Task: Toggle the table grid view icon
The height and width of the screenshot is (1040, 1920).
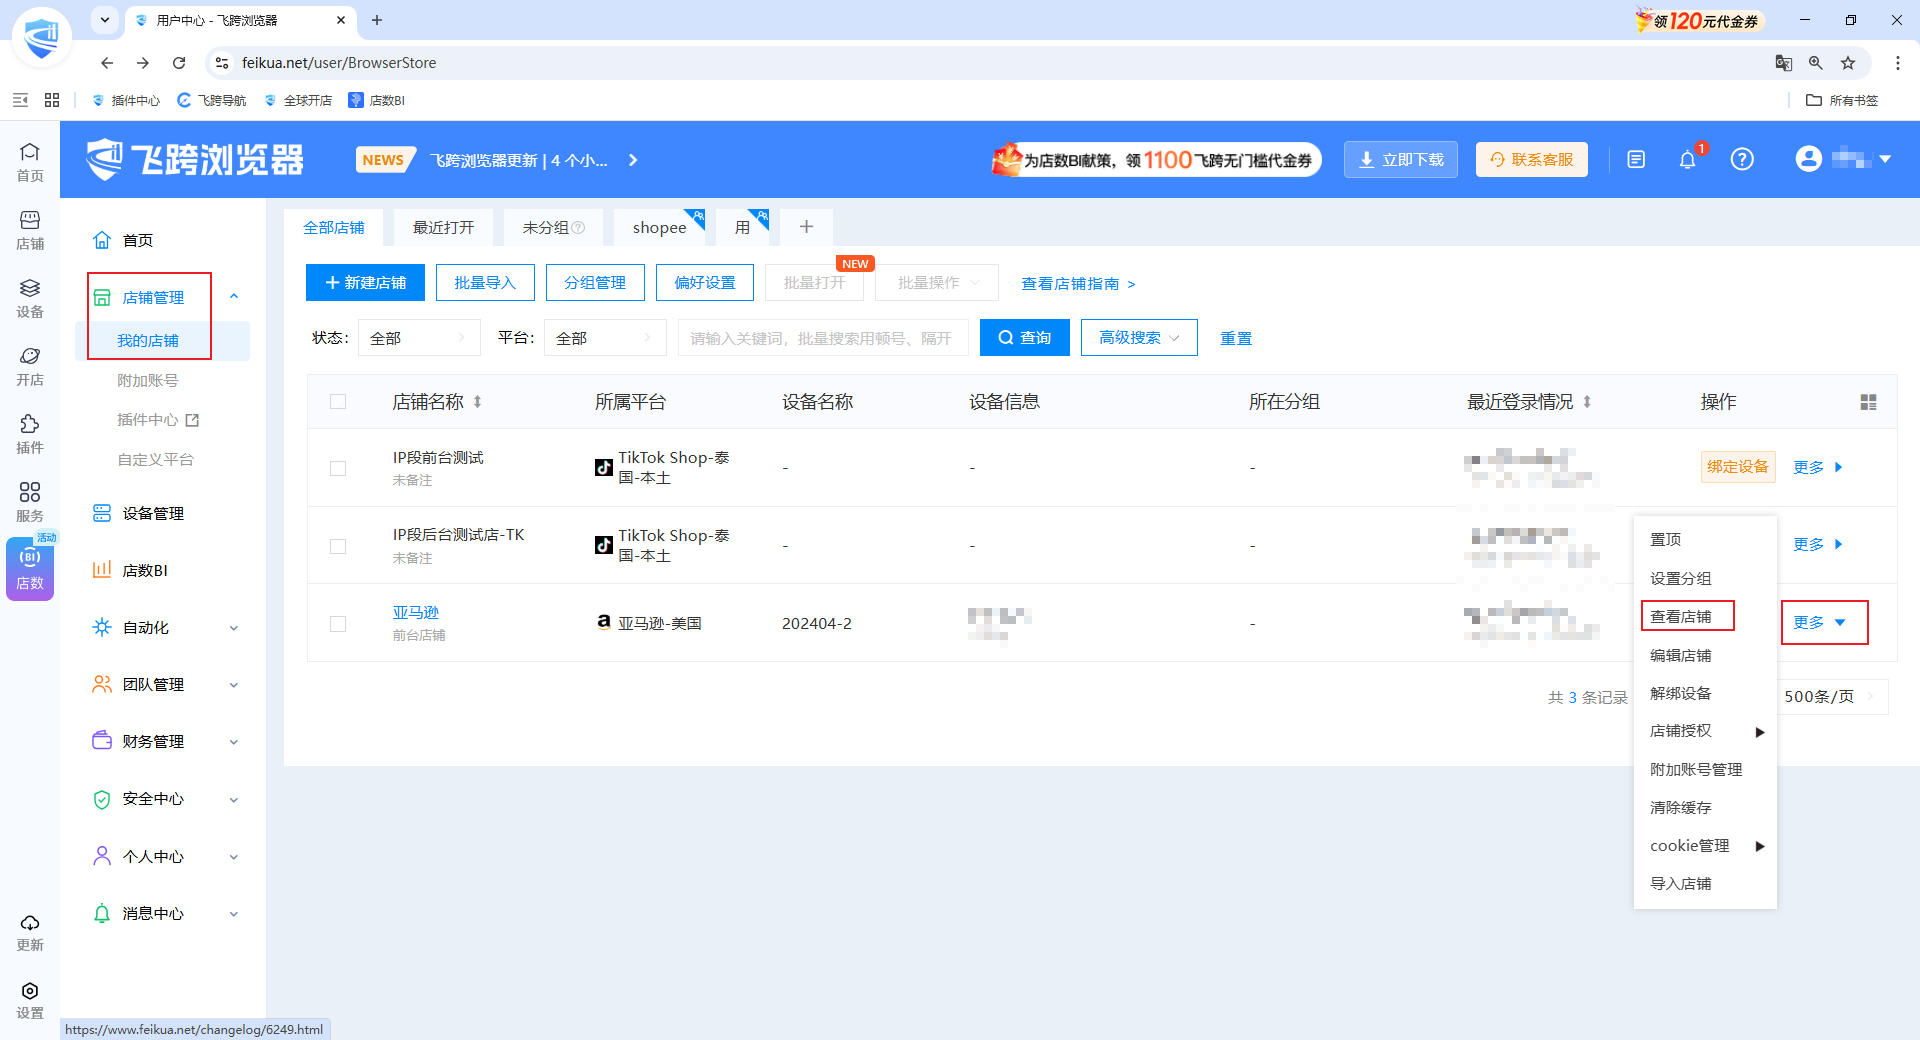Action: pyautogui.click(x=1868, y=402)
